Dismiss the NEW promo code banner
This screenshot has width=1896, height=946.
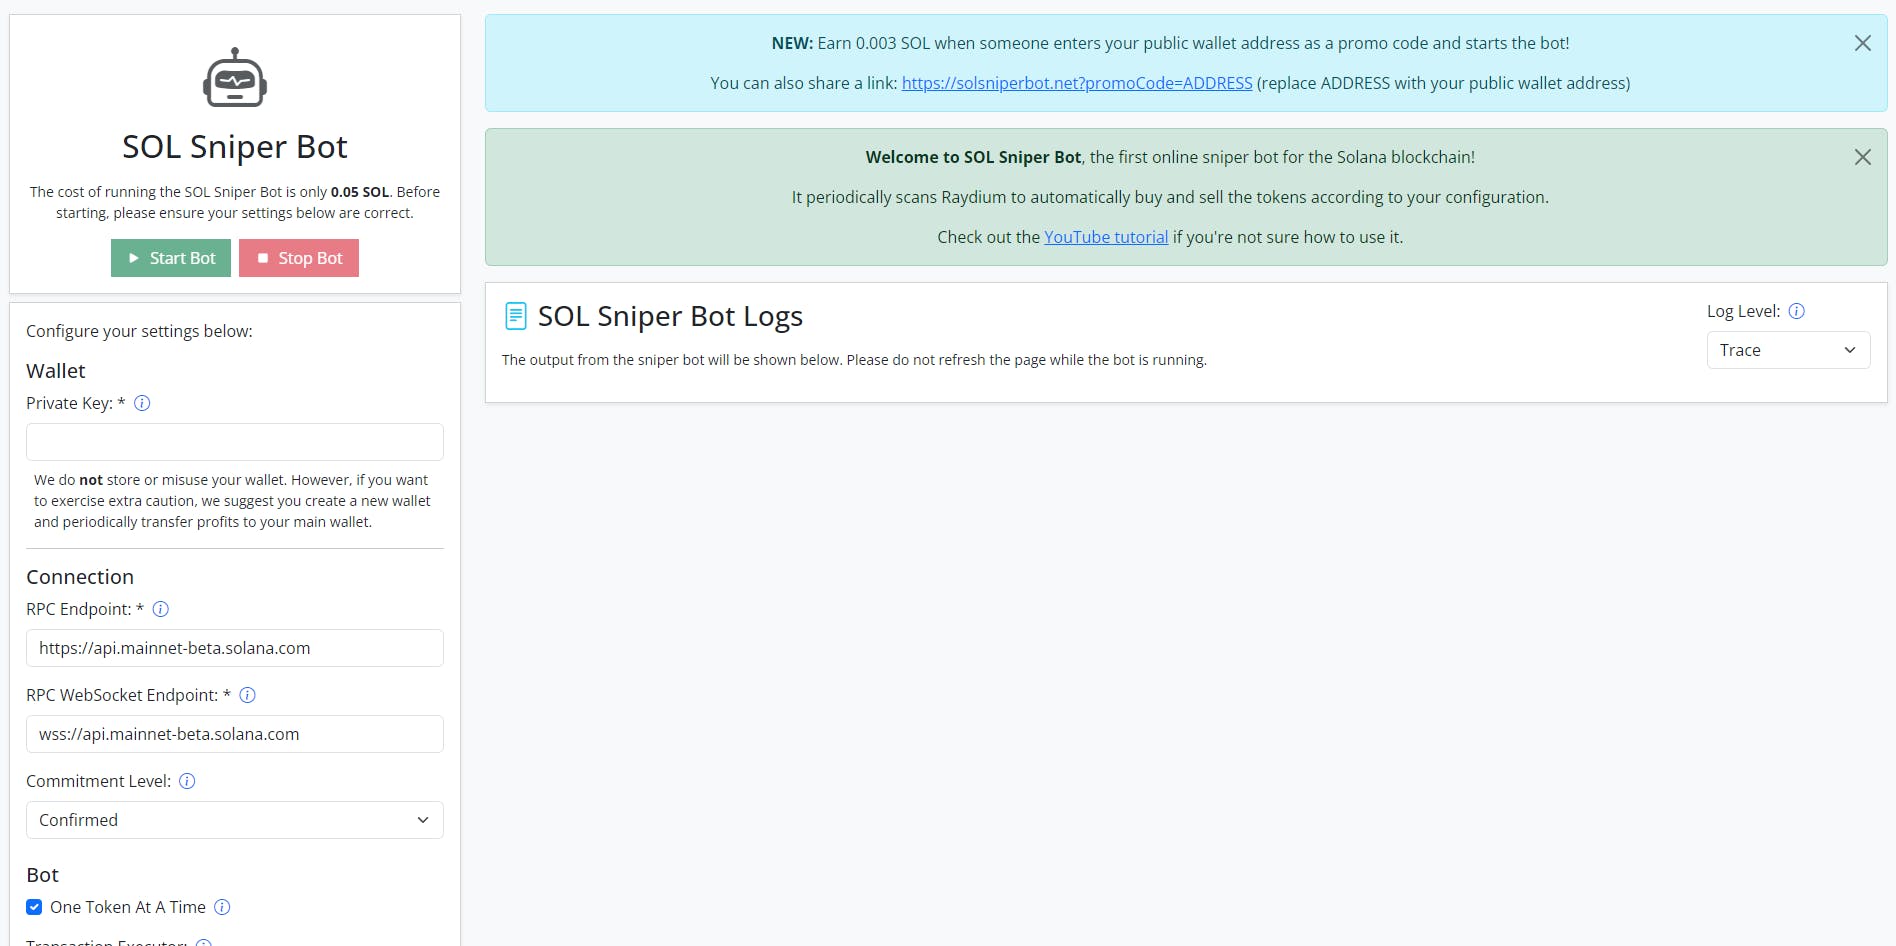pyautogui.click(x=1862, y=43)
